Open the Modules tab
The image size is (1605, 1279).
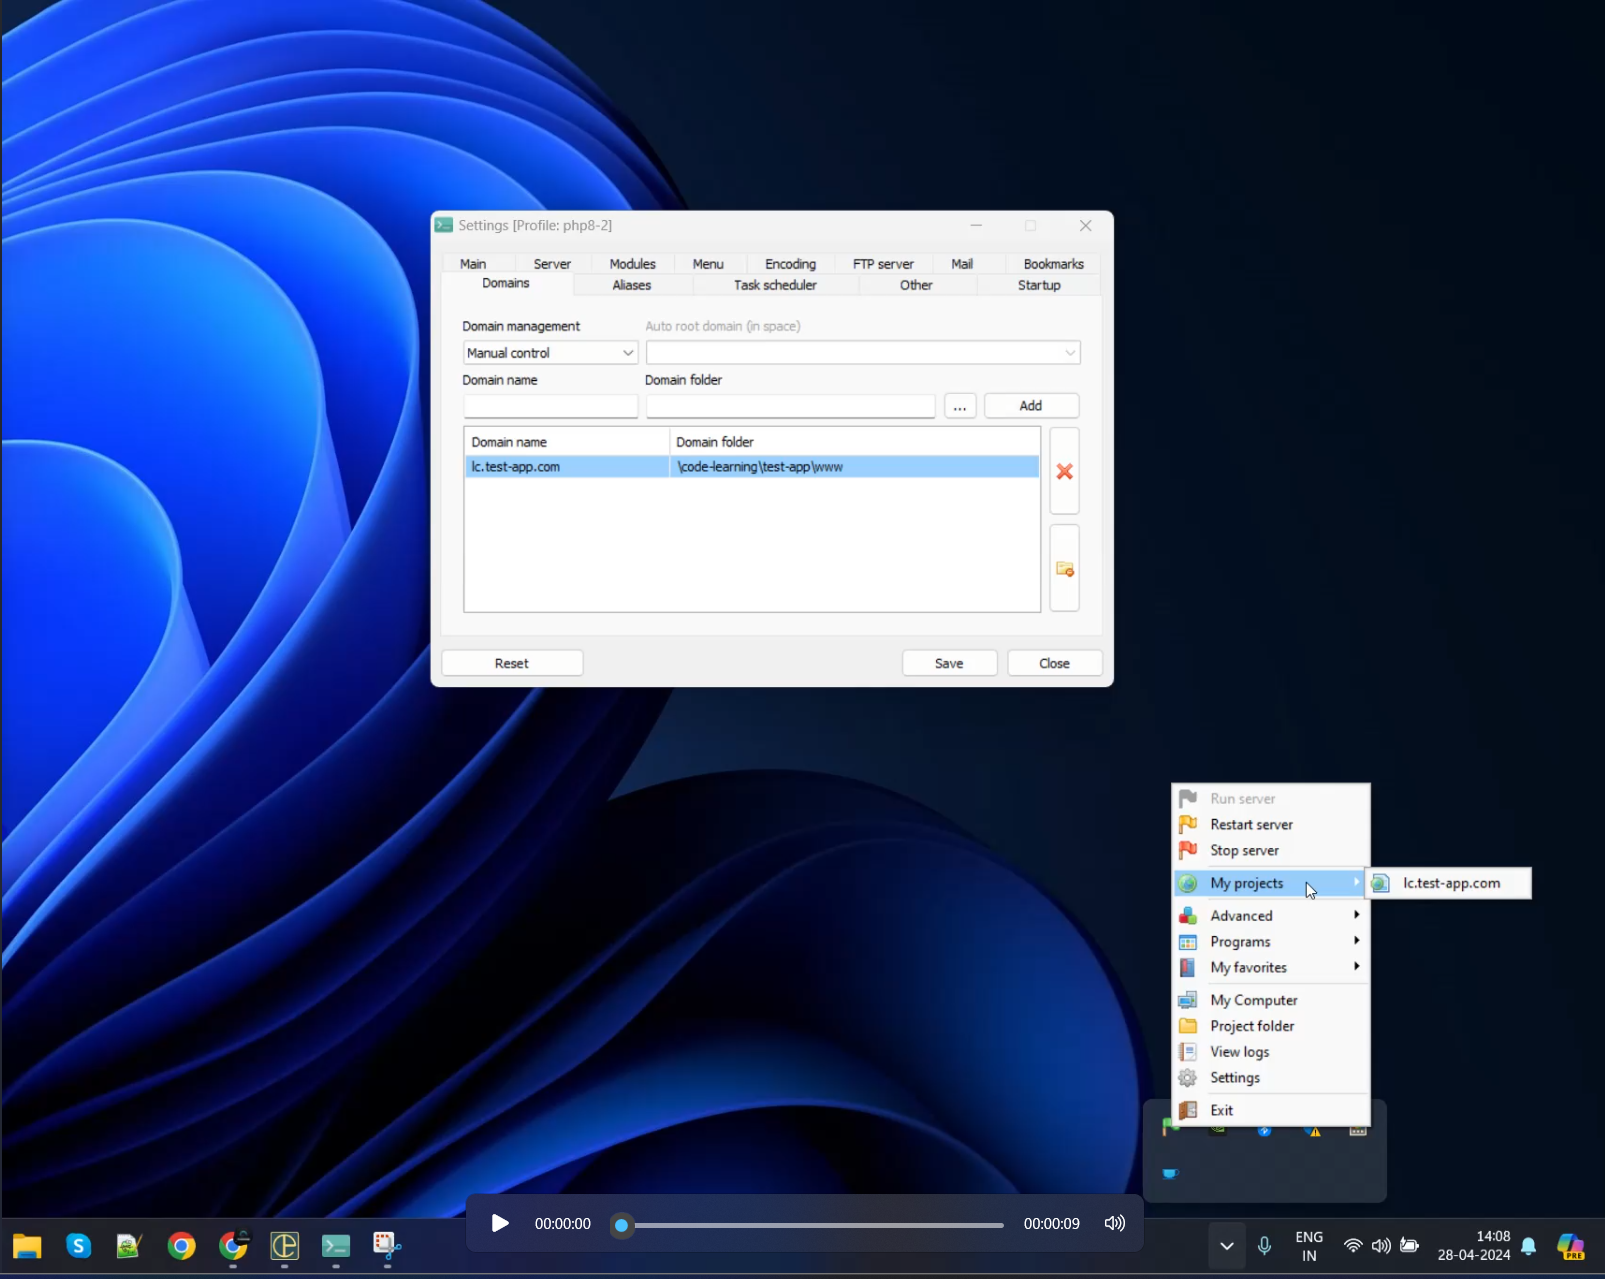coord(633,264)
